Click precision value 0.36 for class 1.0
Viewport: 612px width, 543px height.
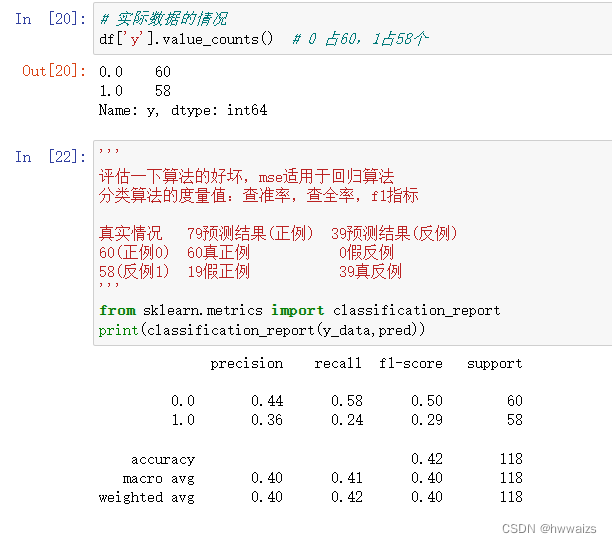pyautogui.click(x=267, y=420)
